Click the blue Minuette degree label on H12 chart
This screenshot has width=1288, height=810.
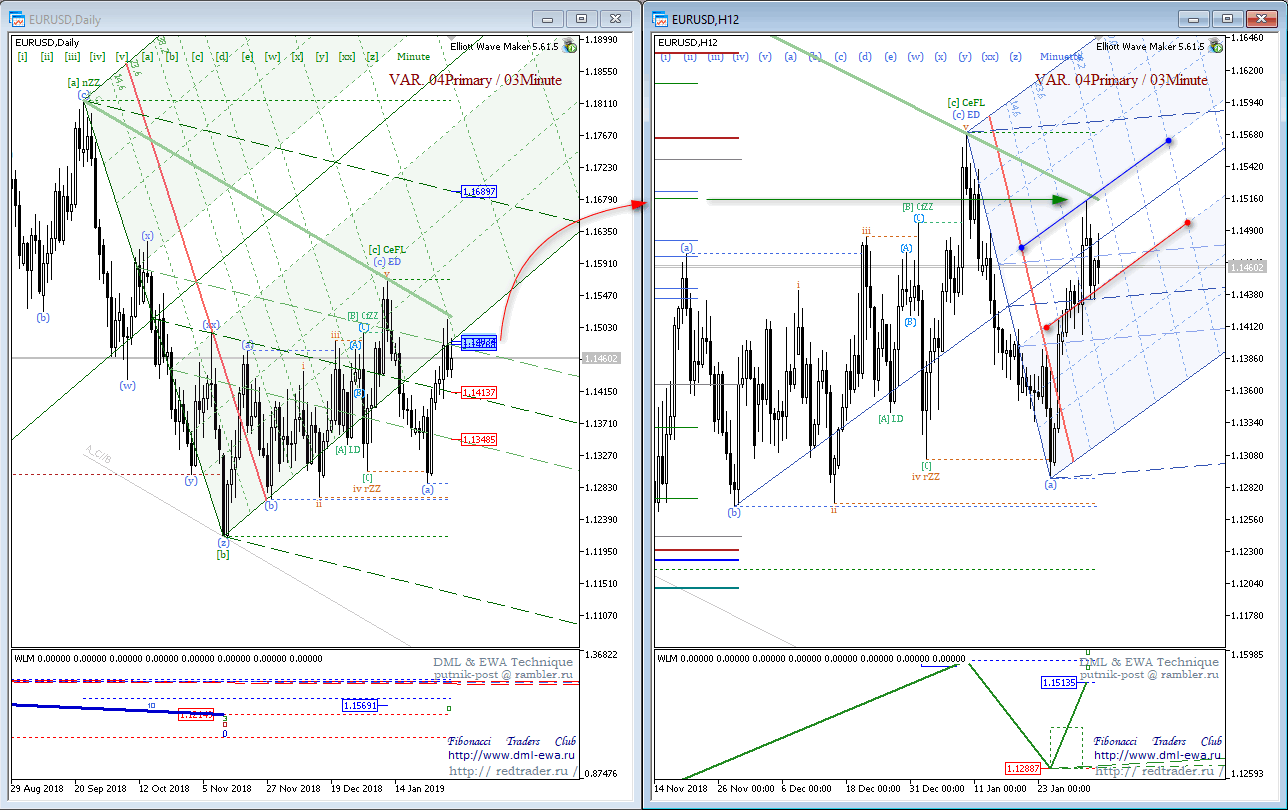click(1060, 57)
